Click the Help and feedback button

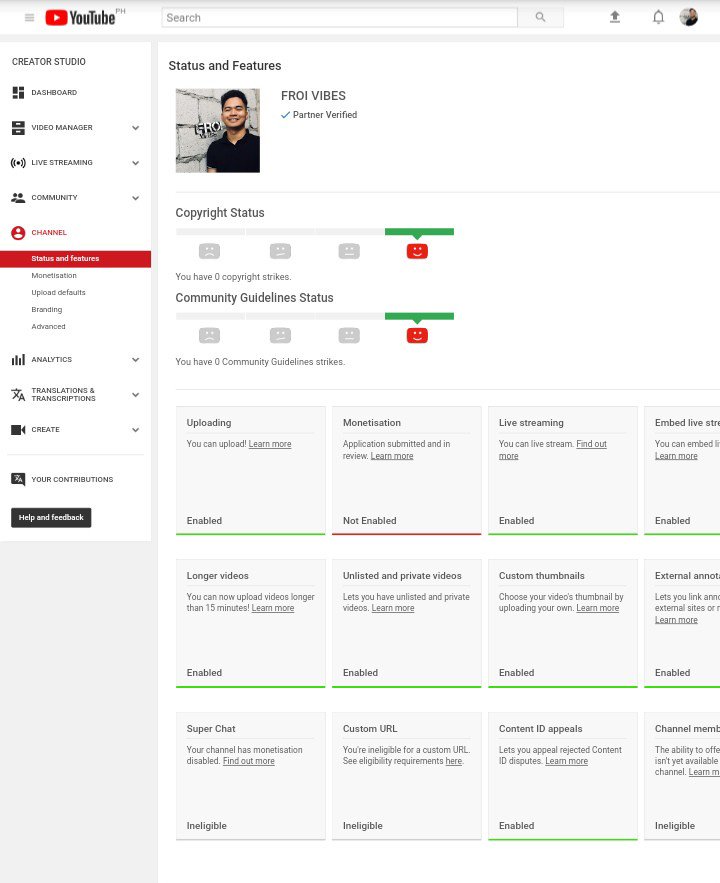tap(51, 518)
